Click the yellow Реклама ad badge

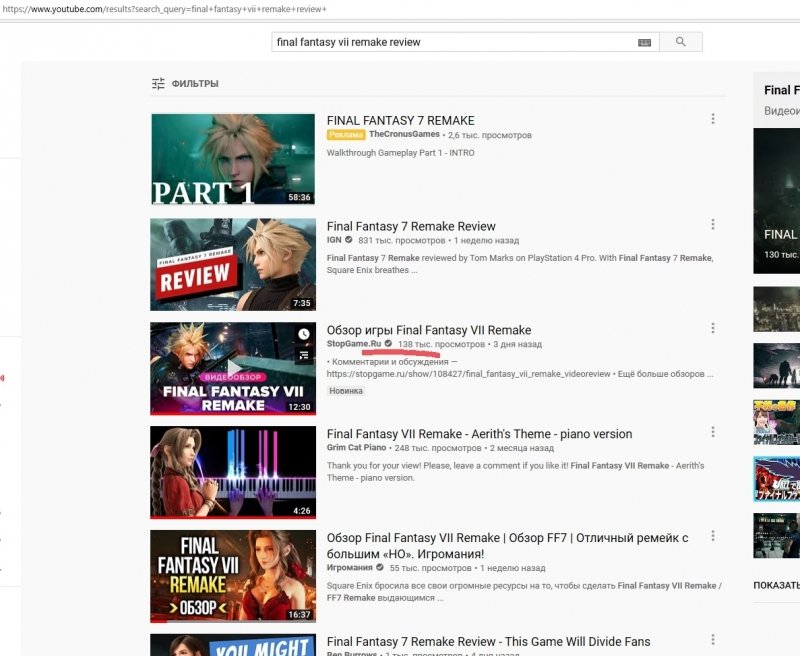pos(346,135)
